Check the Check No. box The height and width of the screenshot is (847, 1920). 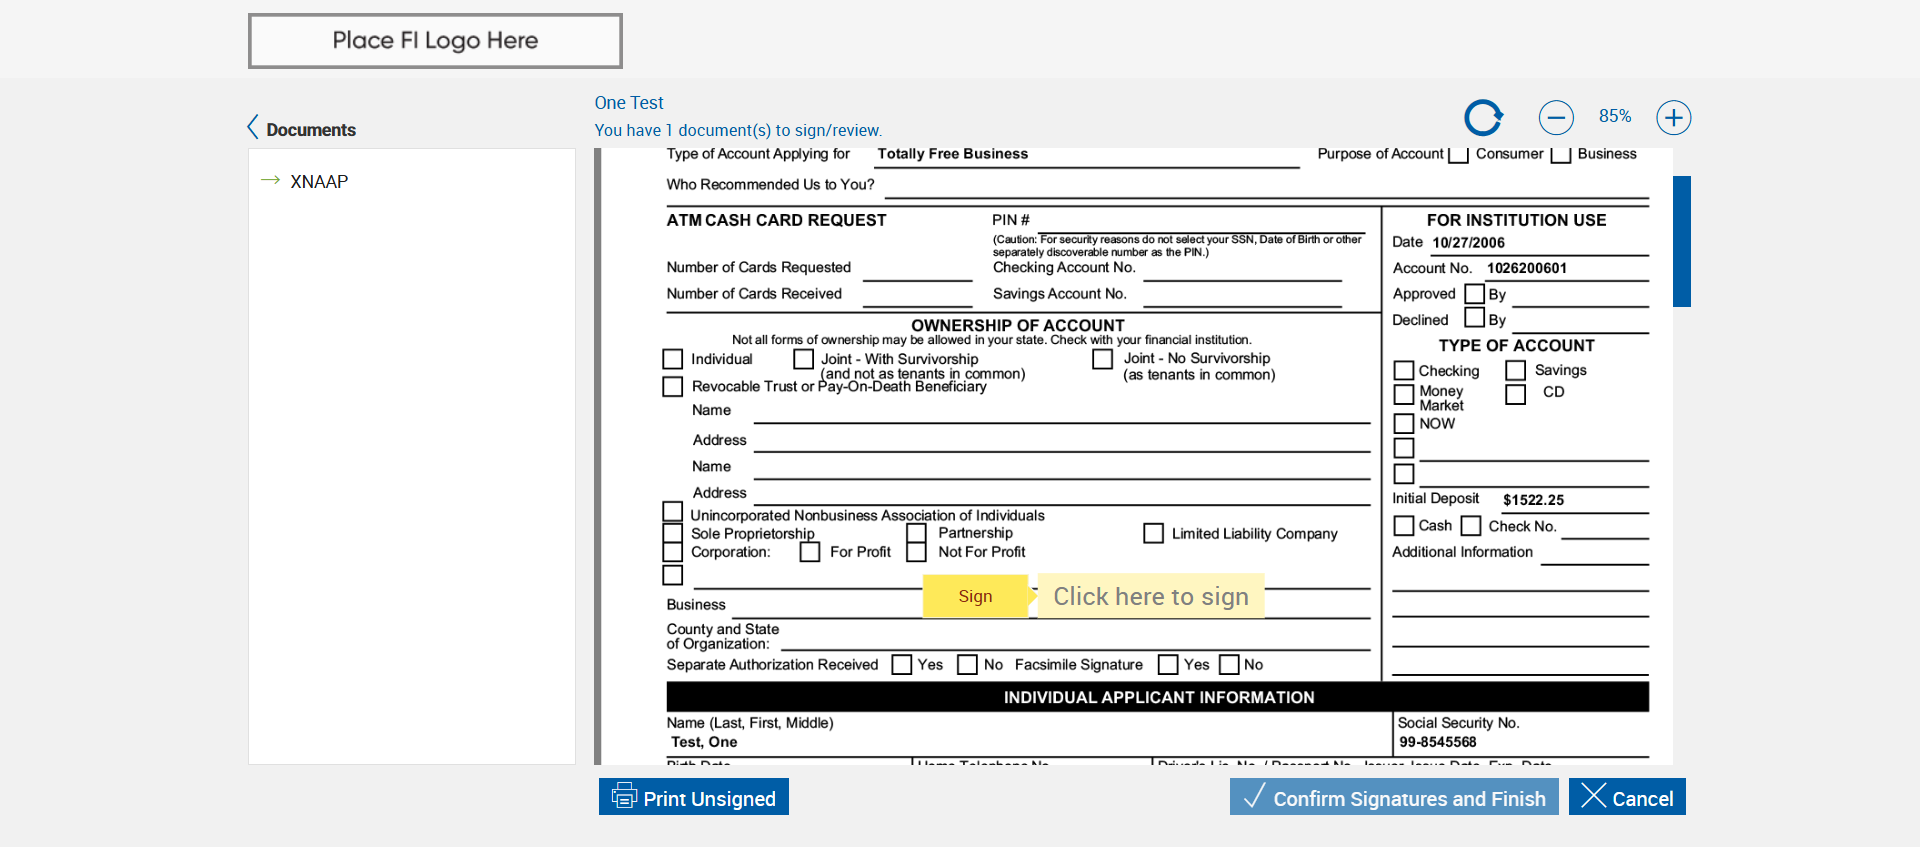[1471, 525]
